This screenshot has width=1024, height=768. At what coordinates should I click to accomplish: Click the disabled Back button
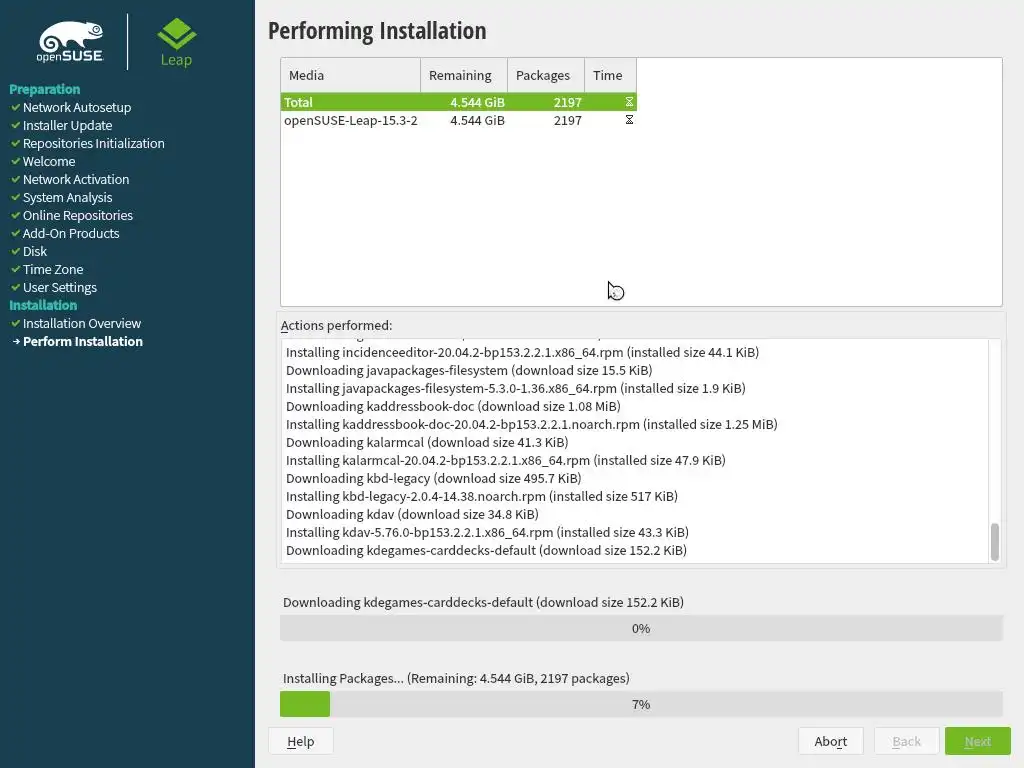coord(906,741)
